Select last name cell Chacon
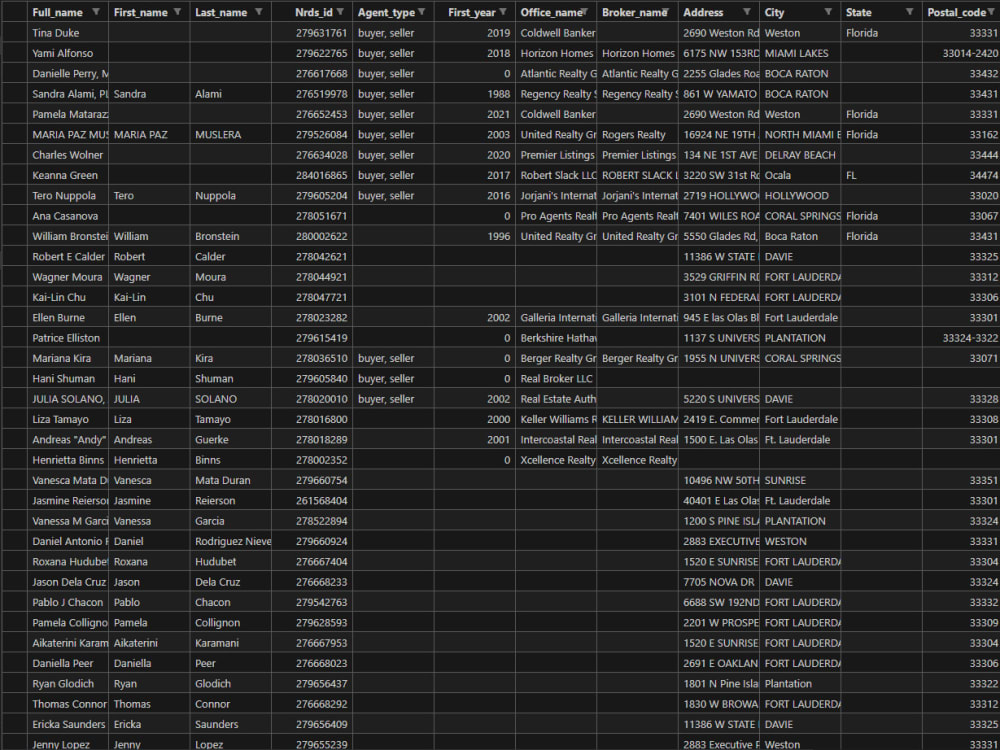The image size is (1000, 750). coord(230,603)
